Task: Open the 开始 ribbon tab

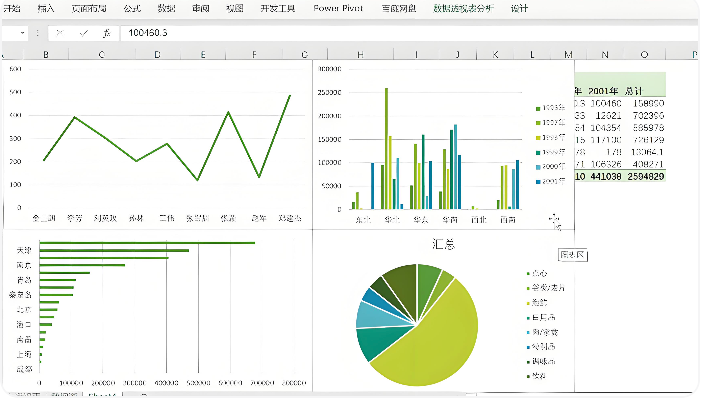Action: click(12, 8)
